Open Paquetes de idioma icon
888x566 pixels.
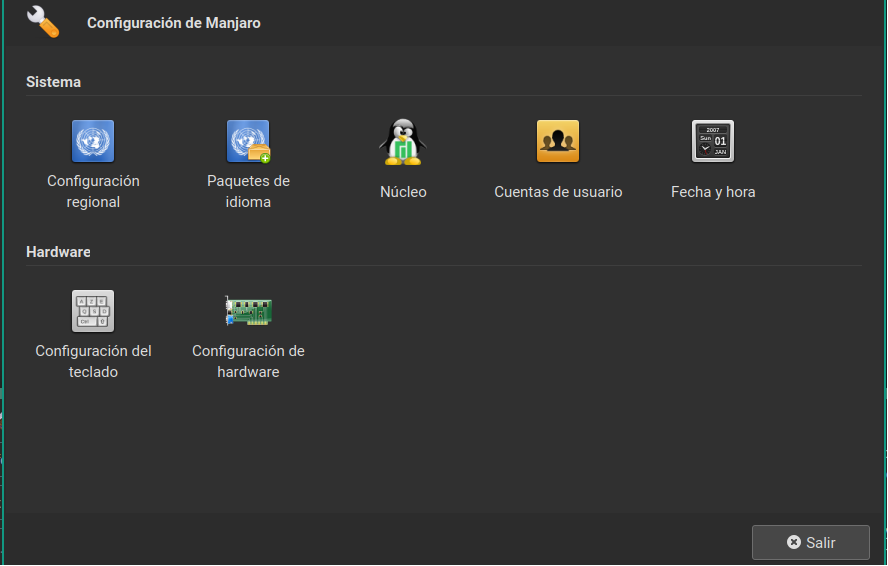tap(248, 141)
